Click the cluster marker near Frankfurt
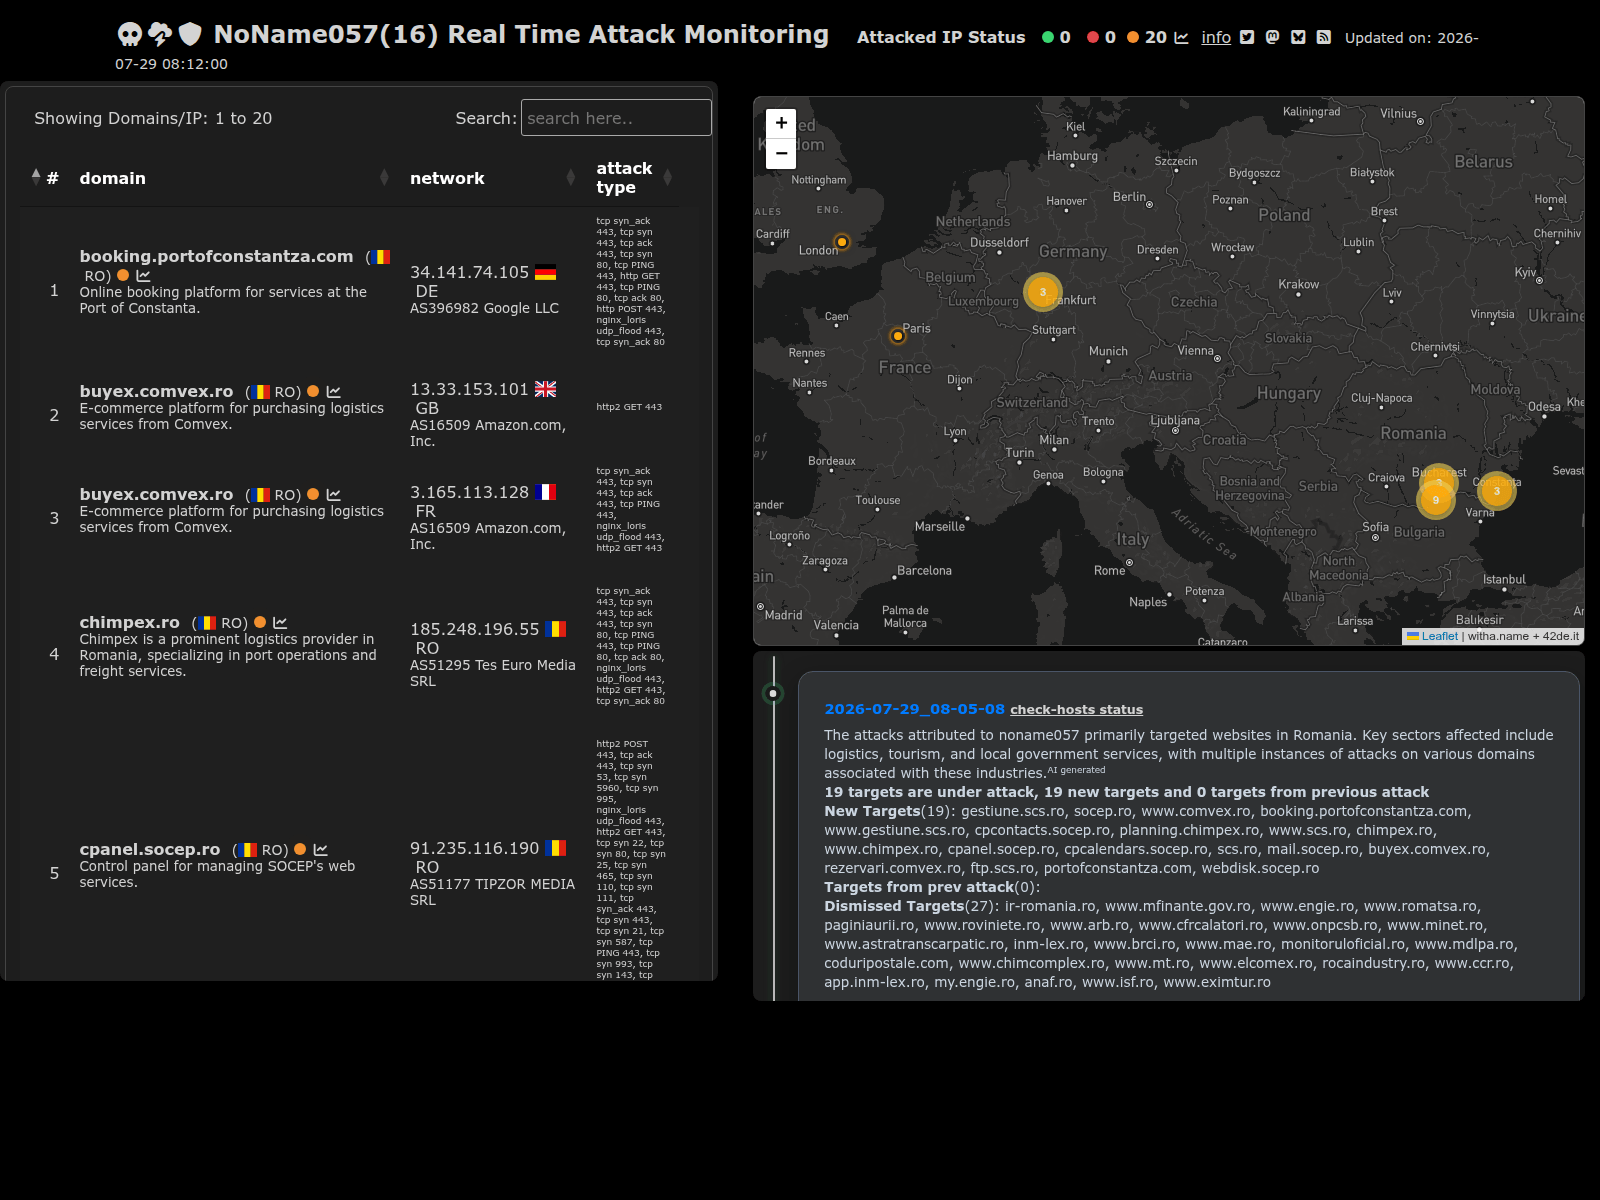The width and height of the screenshot is (1600, 1200). tap(1043, 292)
